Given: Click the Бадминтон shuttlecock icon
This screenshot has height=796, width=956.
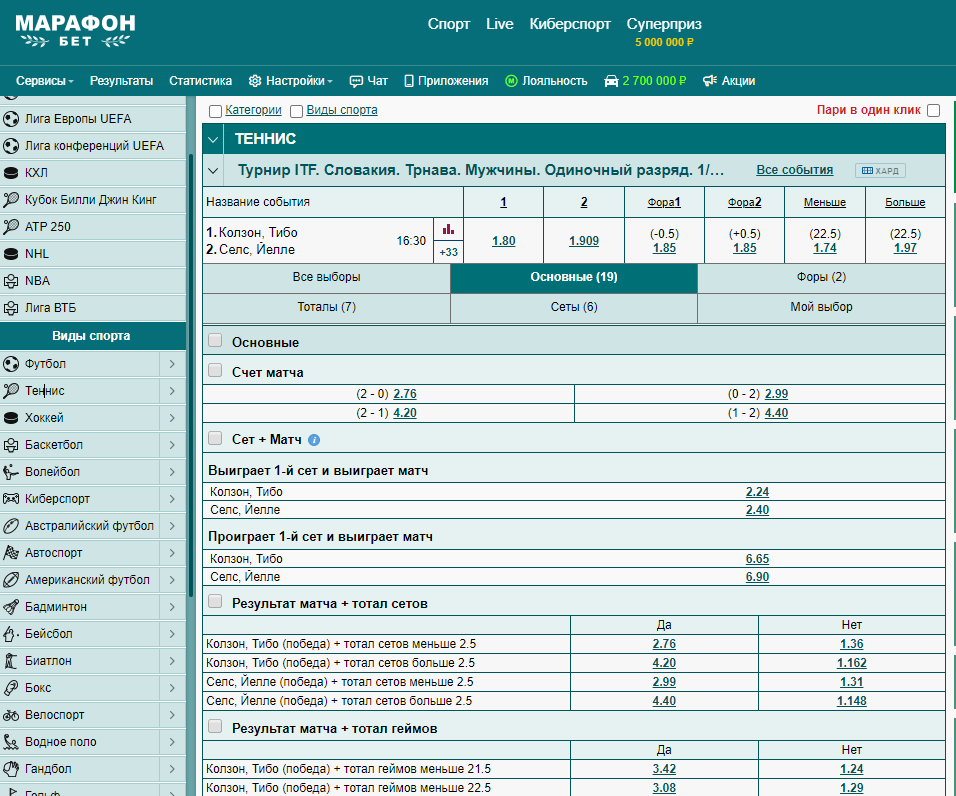Looking at the screenshot, I should (11, 607).
